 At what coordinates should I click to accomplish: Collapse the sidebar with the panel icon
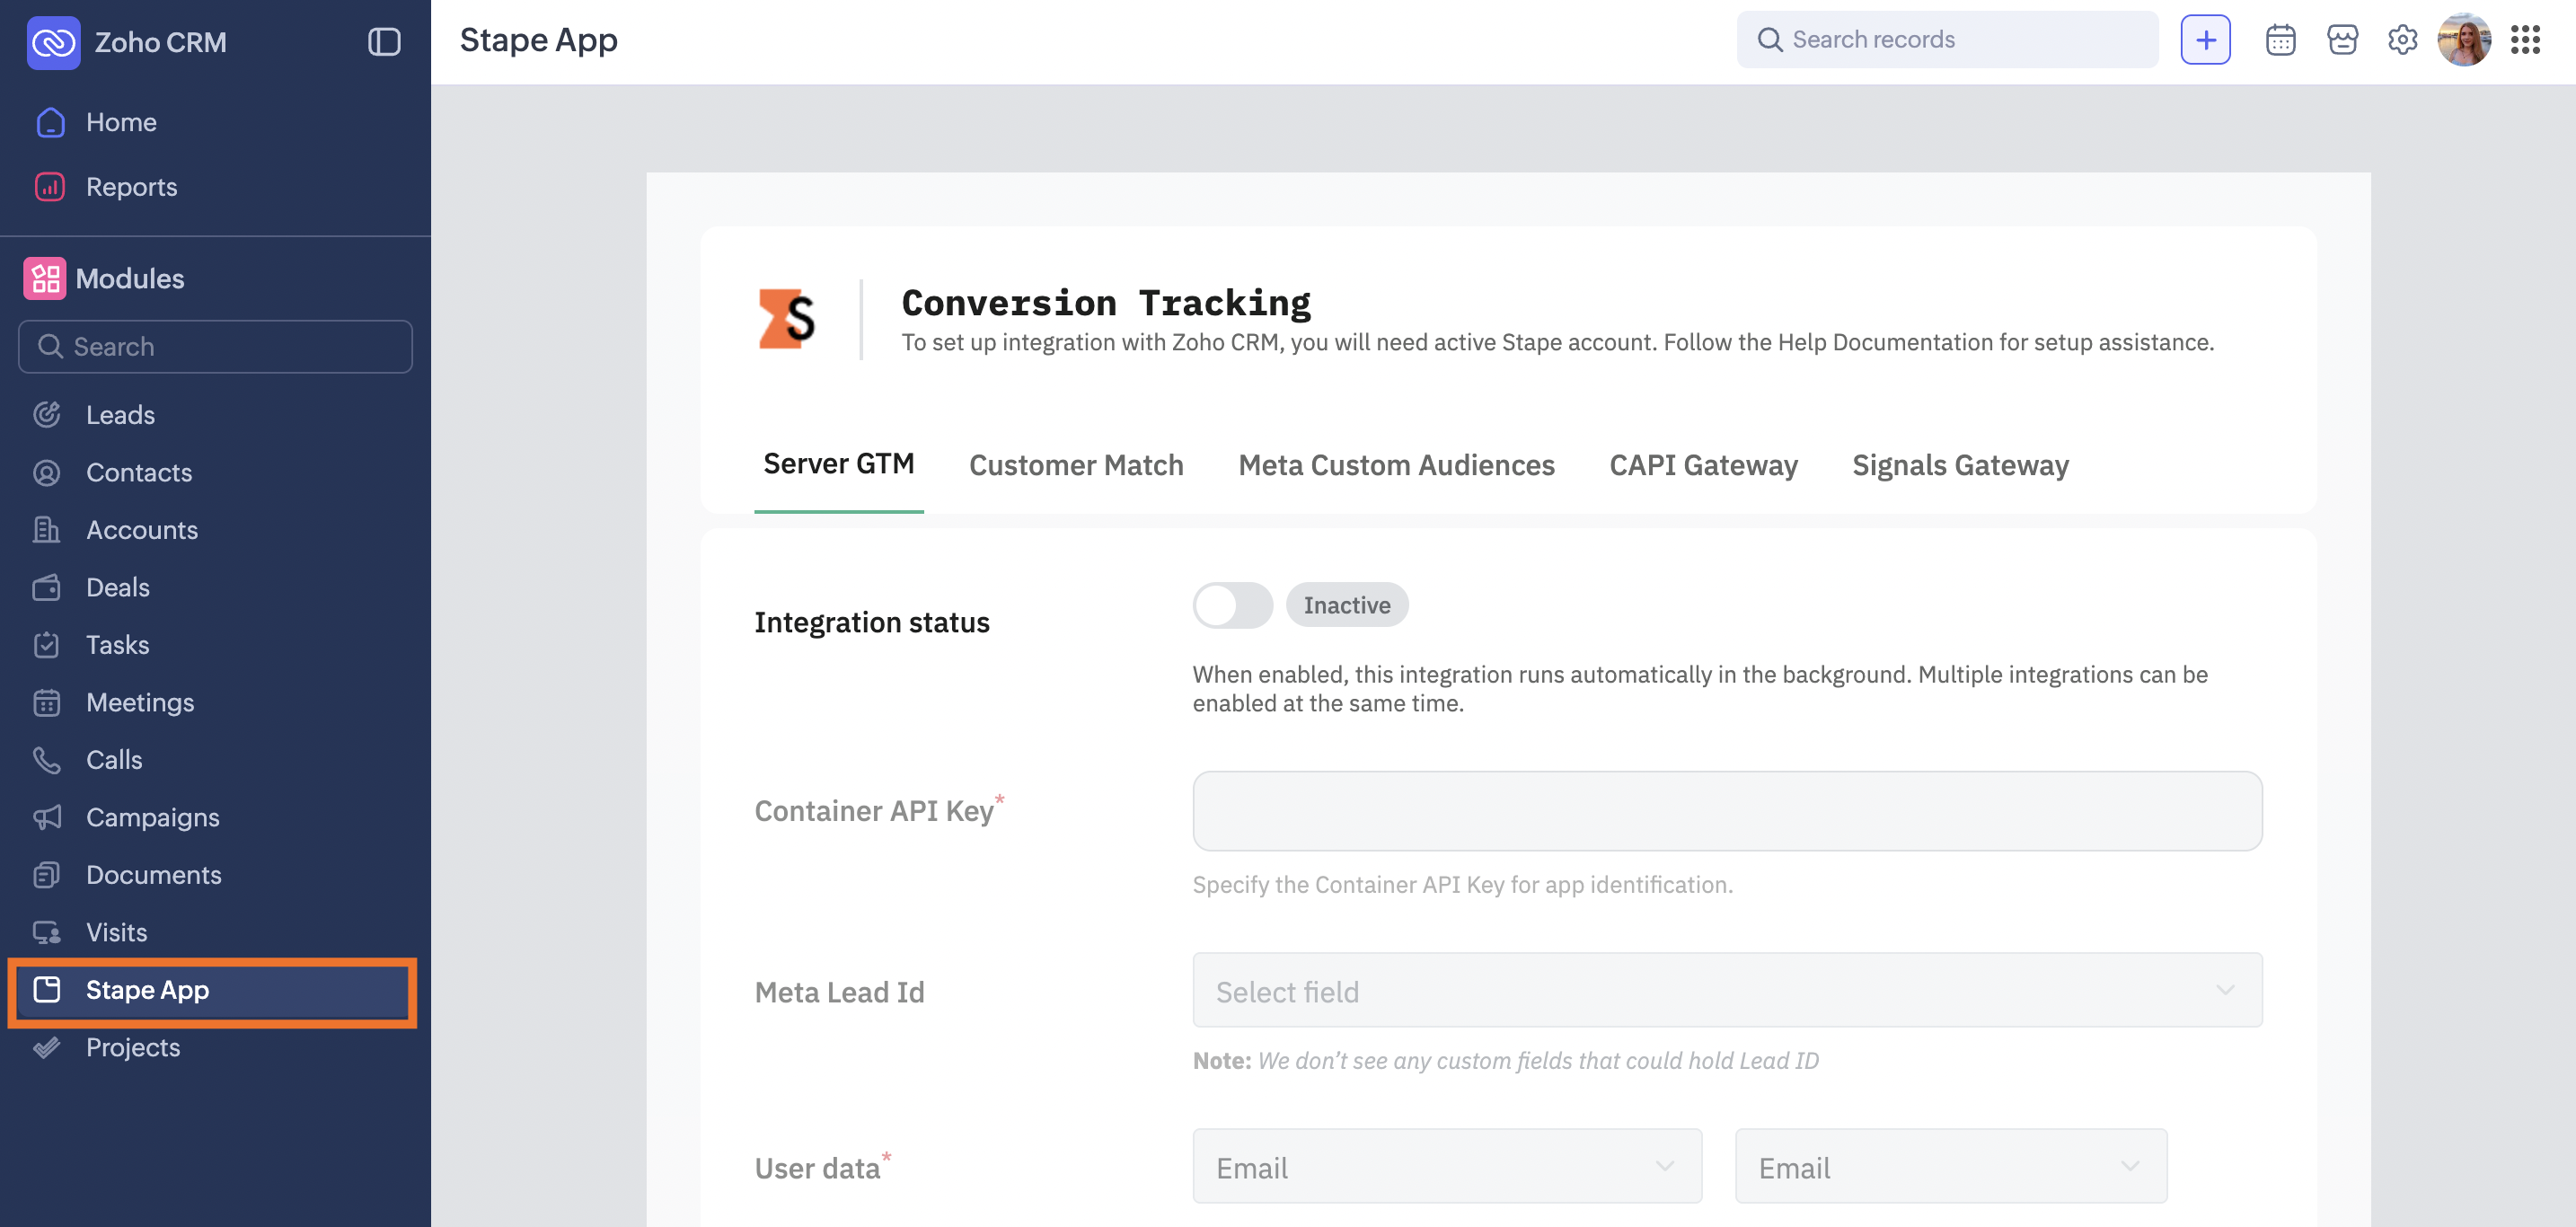[384, 42]
